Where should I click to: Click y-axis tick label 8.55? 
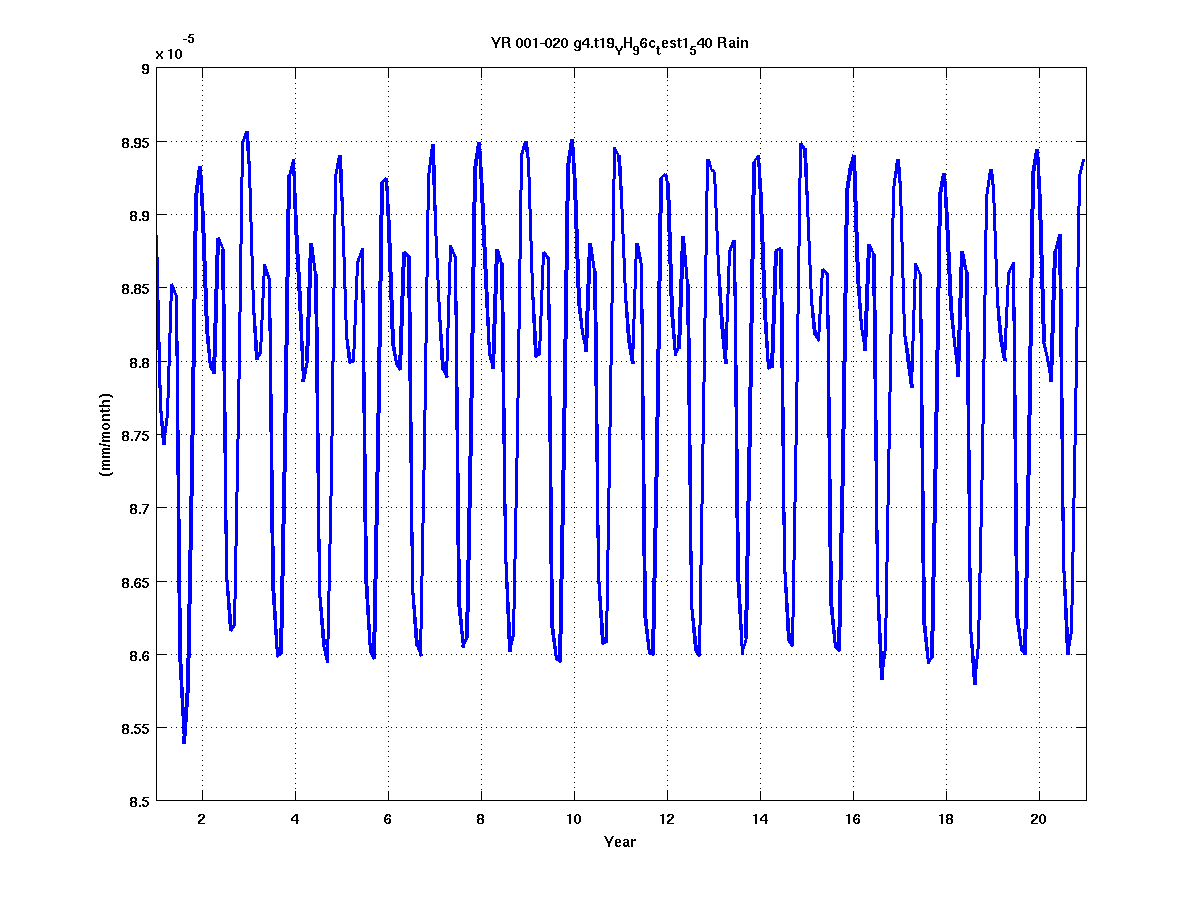point(135,728)
